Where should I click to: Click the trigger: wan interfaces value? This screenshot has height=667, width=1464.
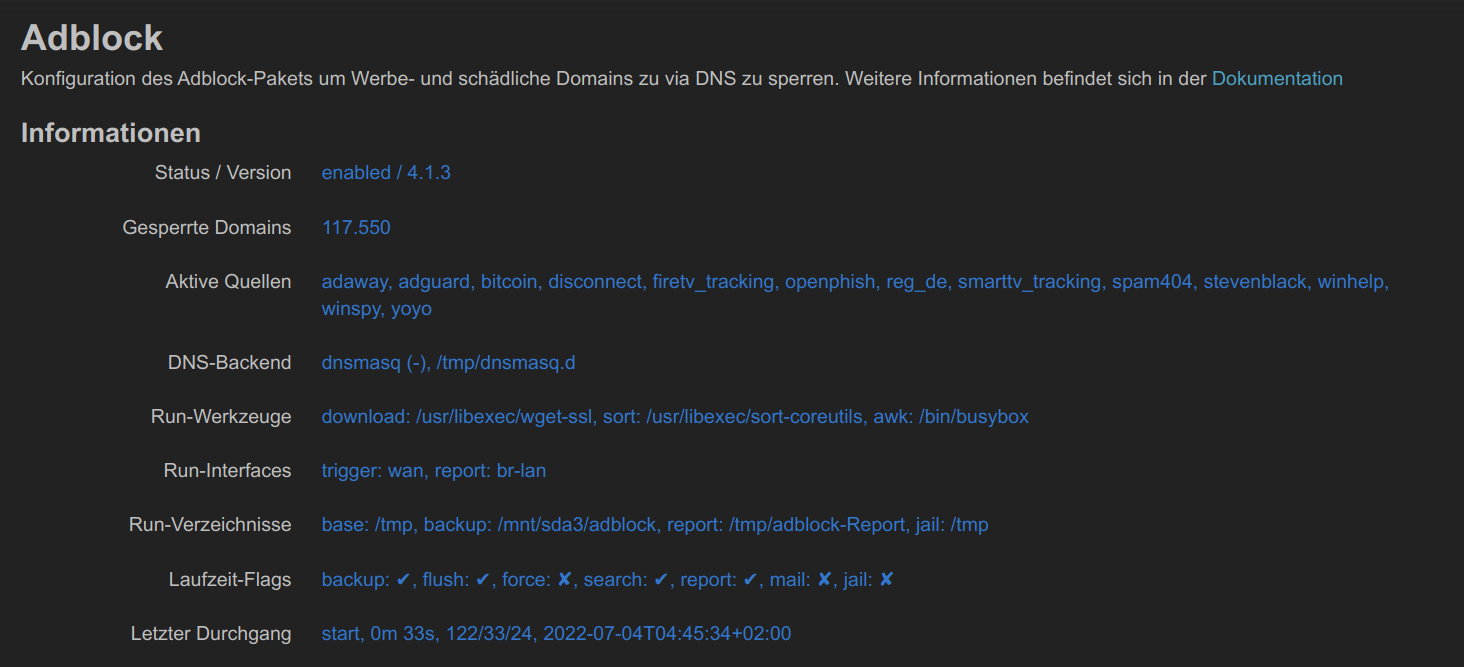[433, 470]
